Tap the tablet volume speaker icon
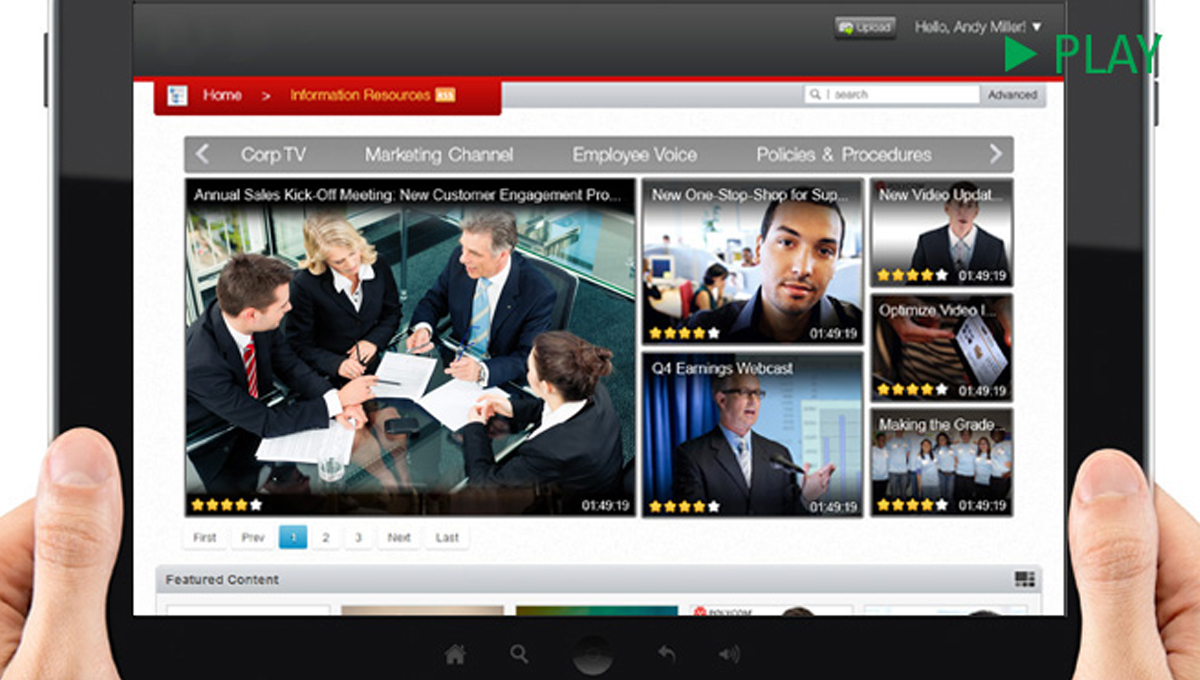Viewport: 1200px width, 680px height. 729,655
